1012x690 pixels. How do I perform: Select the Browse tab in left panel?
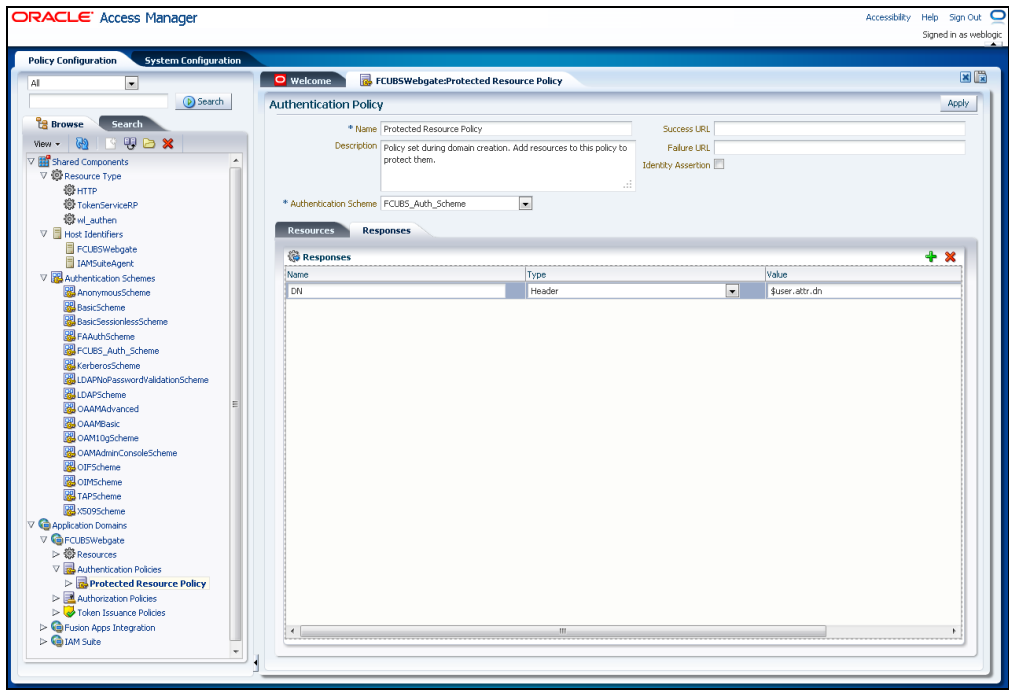point(60,124)
